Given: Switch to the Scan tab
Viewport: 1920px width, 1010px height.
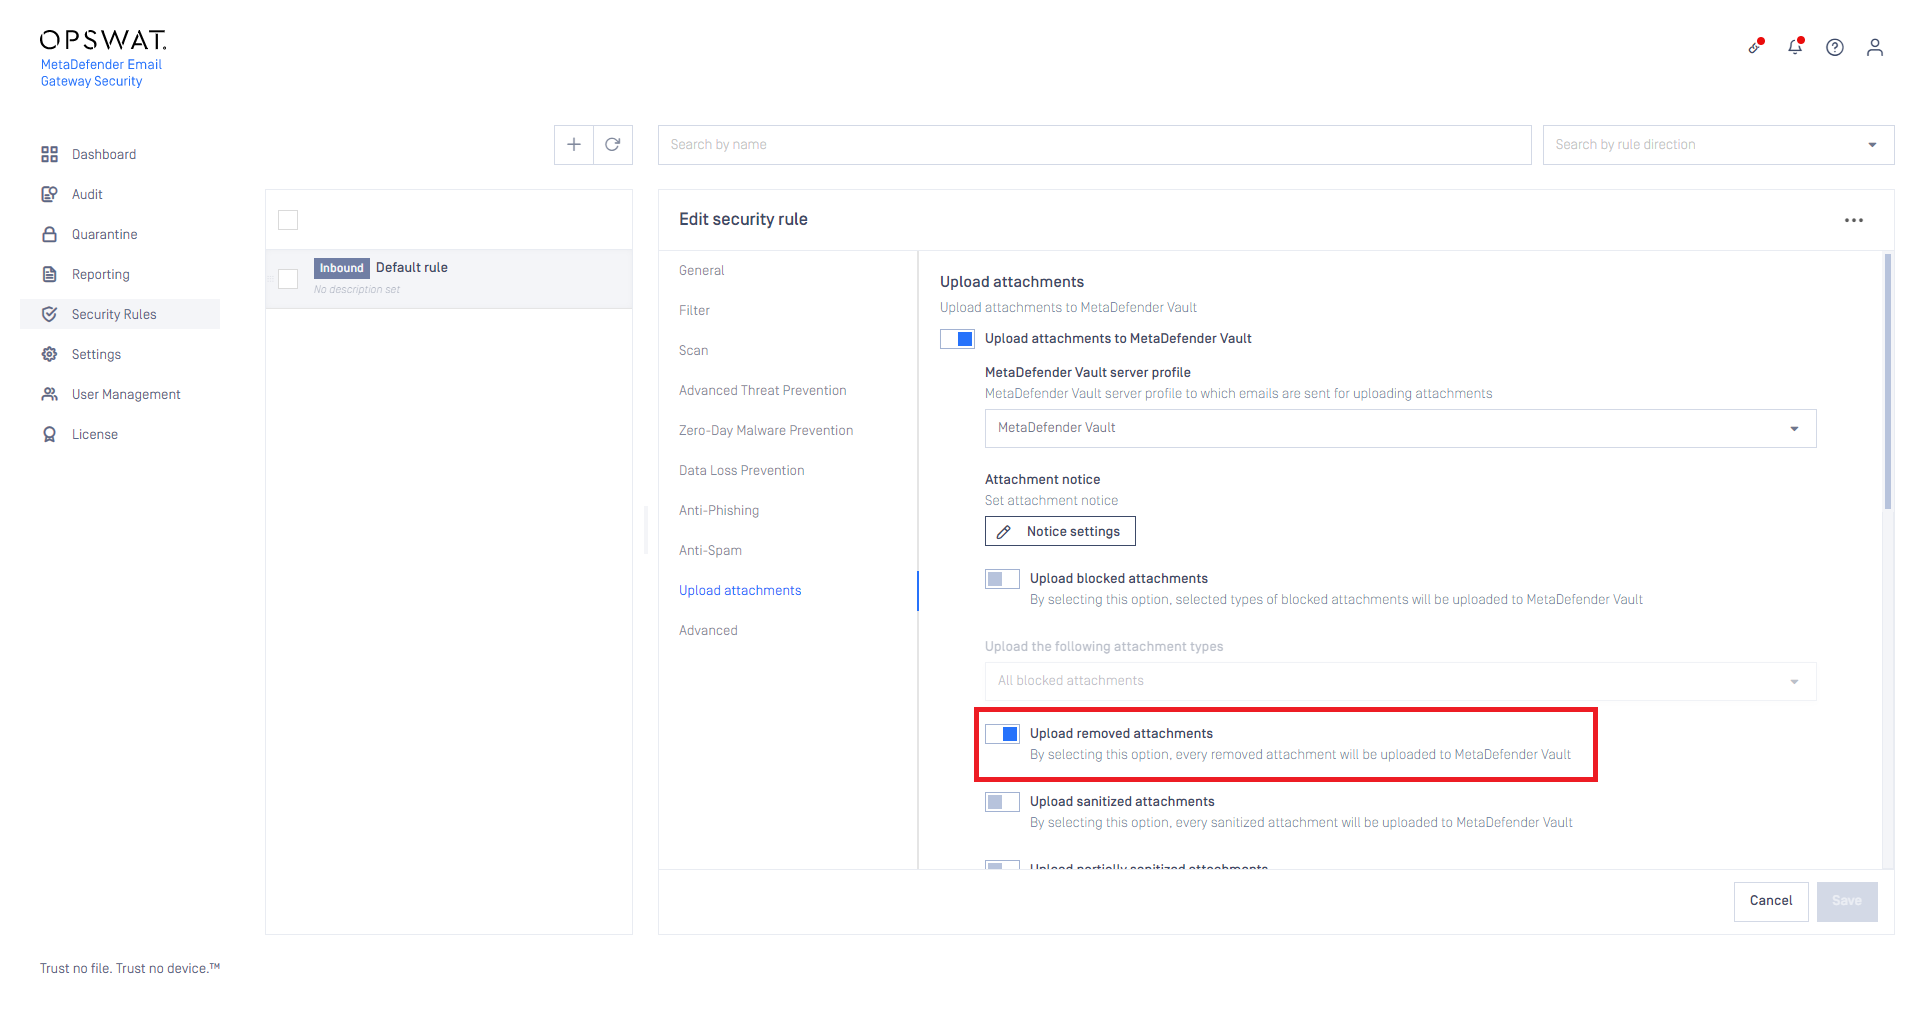Looking at the screenshot, I should [693, 350].
